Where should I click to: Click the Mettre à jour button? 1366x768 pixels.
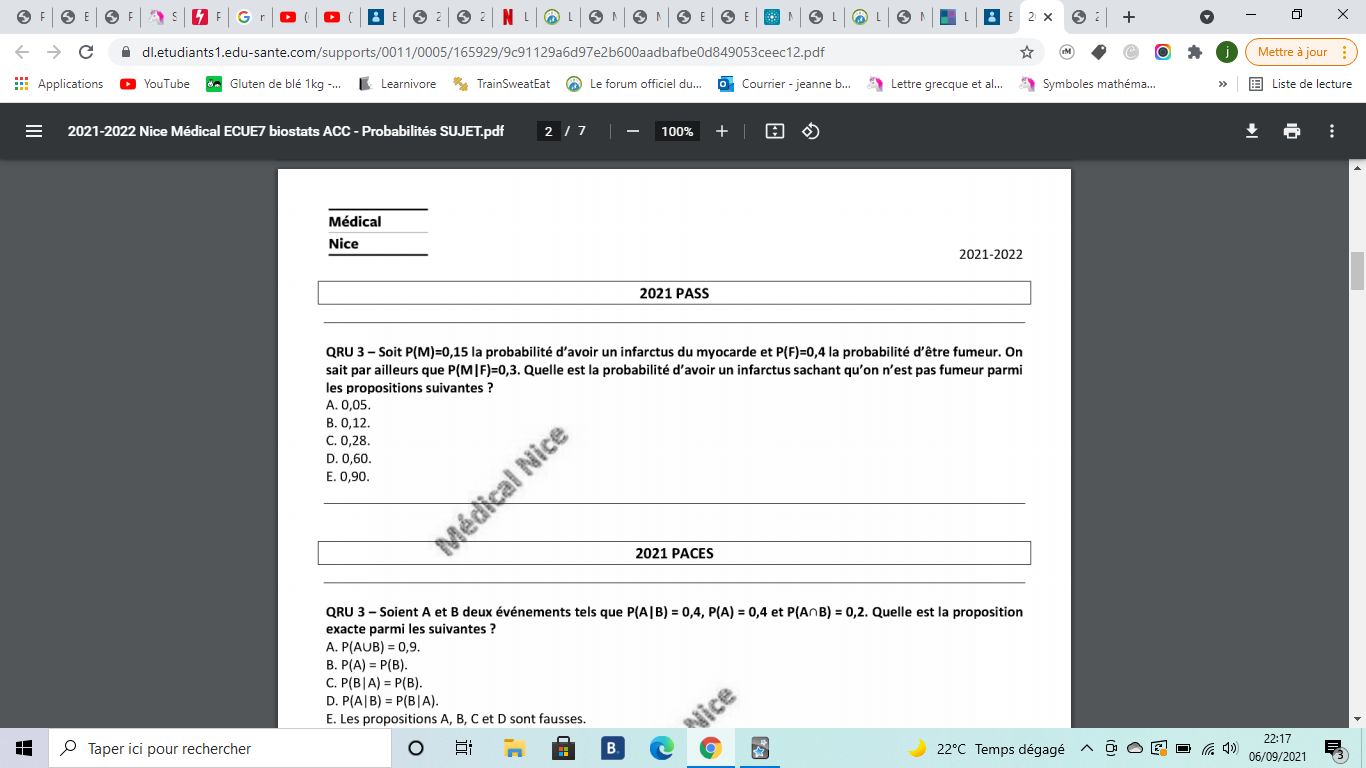[1300, 52]
